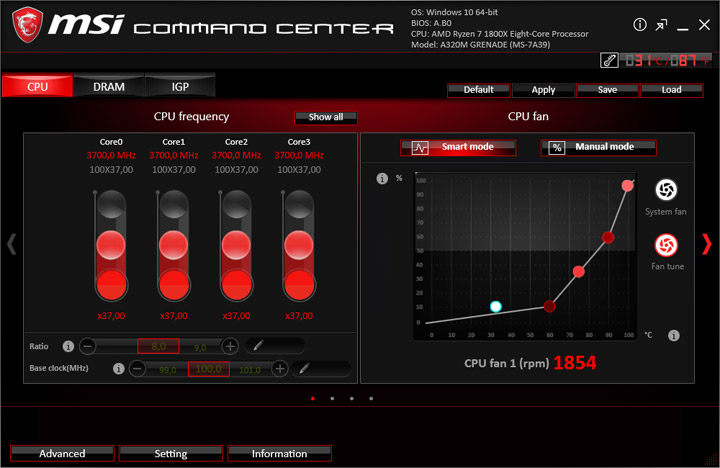Click info icon beside percent axis
The height and width of the screenshot is (468, 720).
[x=382, y=179]
